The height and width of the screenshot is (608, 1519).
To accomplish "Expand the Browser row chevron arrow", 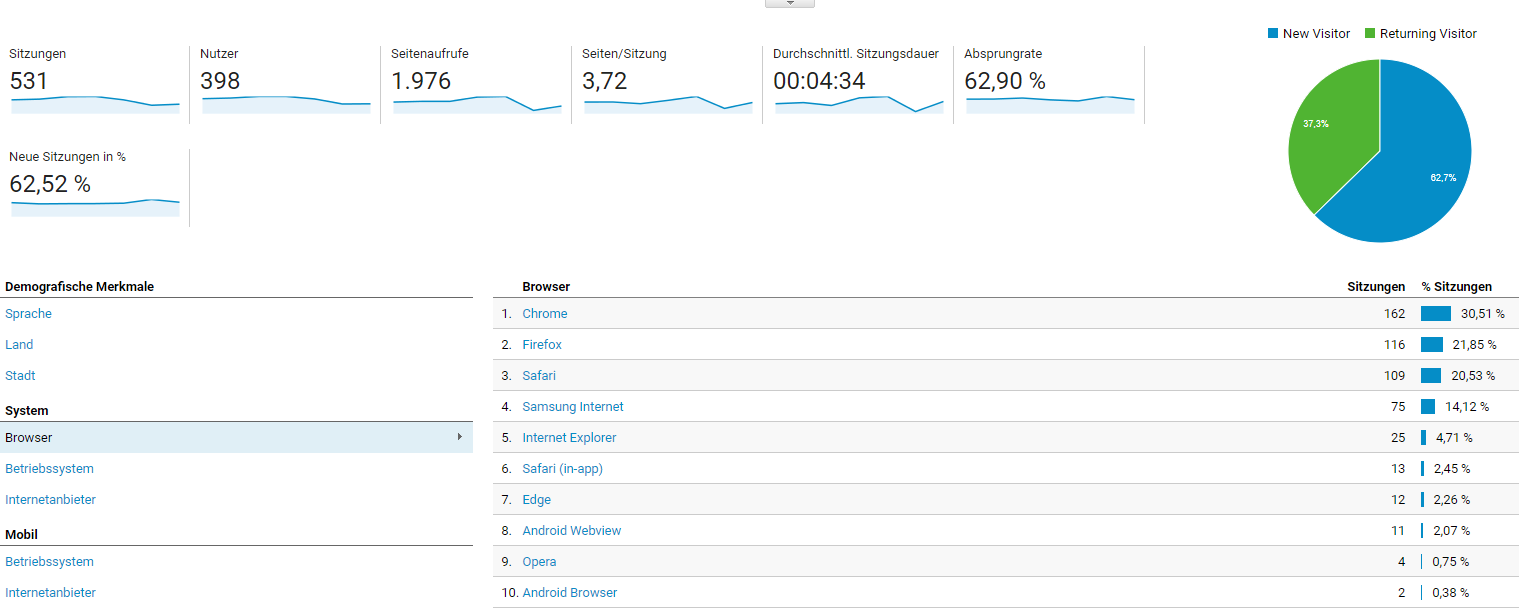I will pos(459,437).
